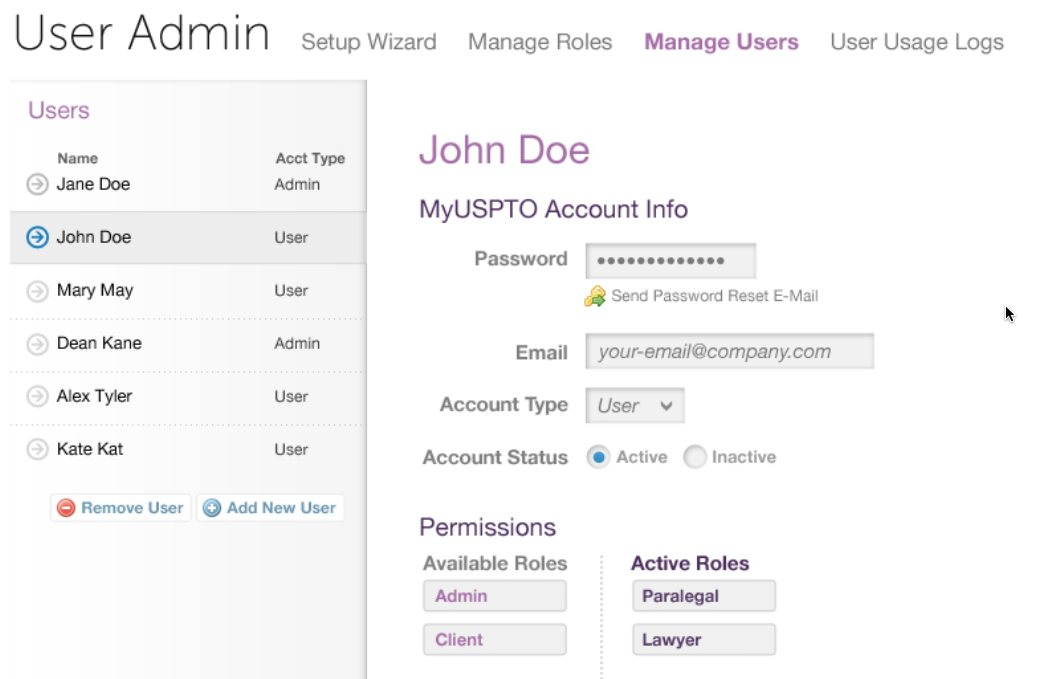Select the Active account status radio
The image size is (1053, 679).
tap(598, 457)
